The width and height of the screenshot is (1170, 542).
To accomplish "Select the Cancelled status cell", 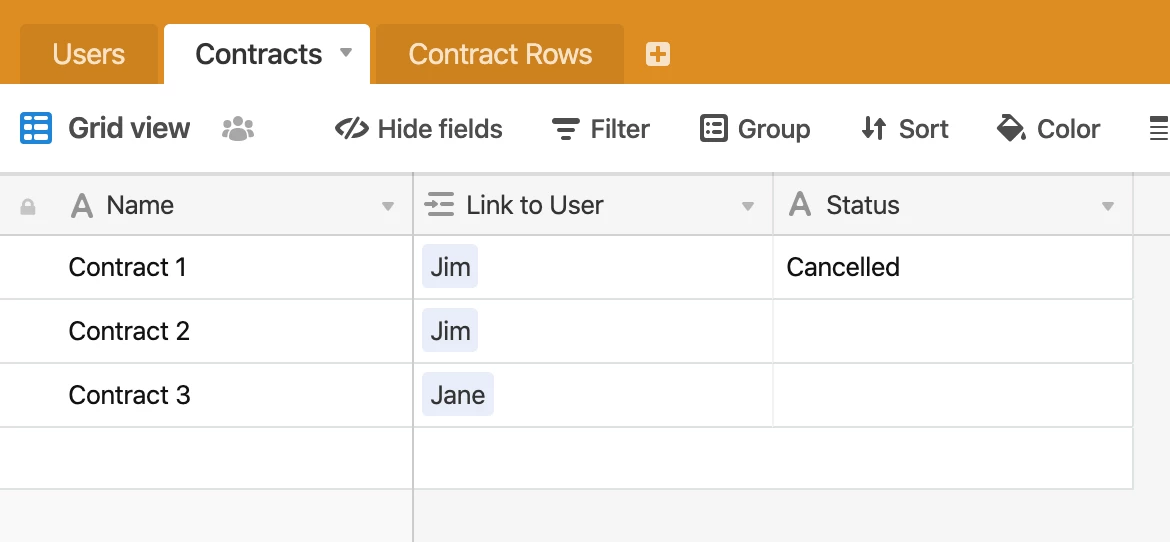I will click(953, 267).
